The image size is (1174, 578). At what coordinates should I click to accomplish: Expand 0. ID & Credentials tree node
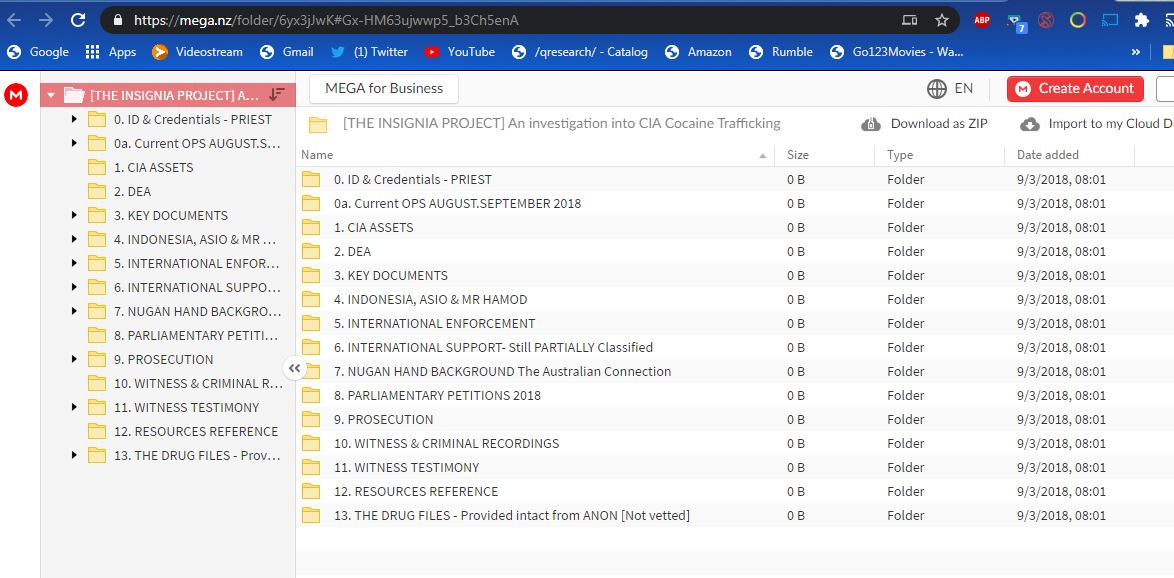pyautogui.click(x=74, y=119)
